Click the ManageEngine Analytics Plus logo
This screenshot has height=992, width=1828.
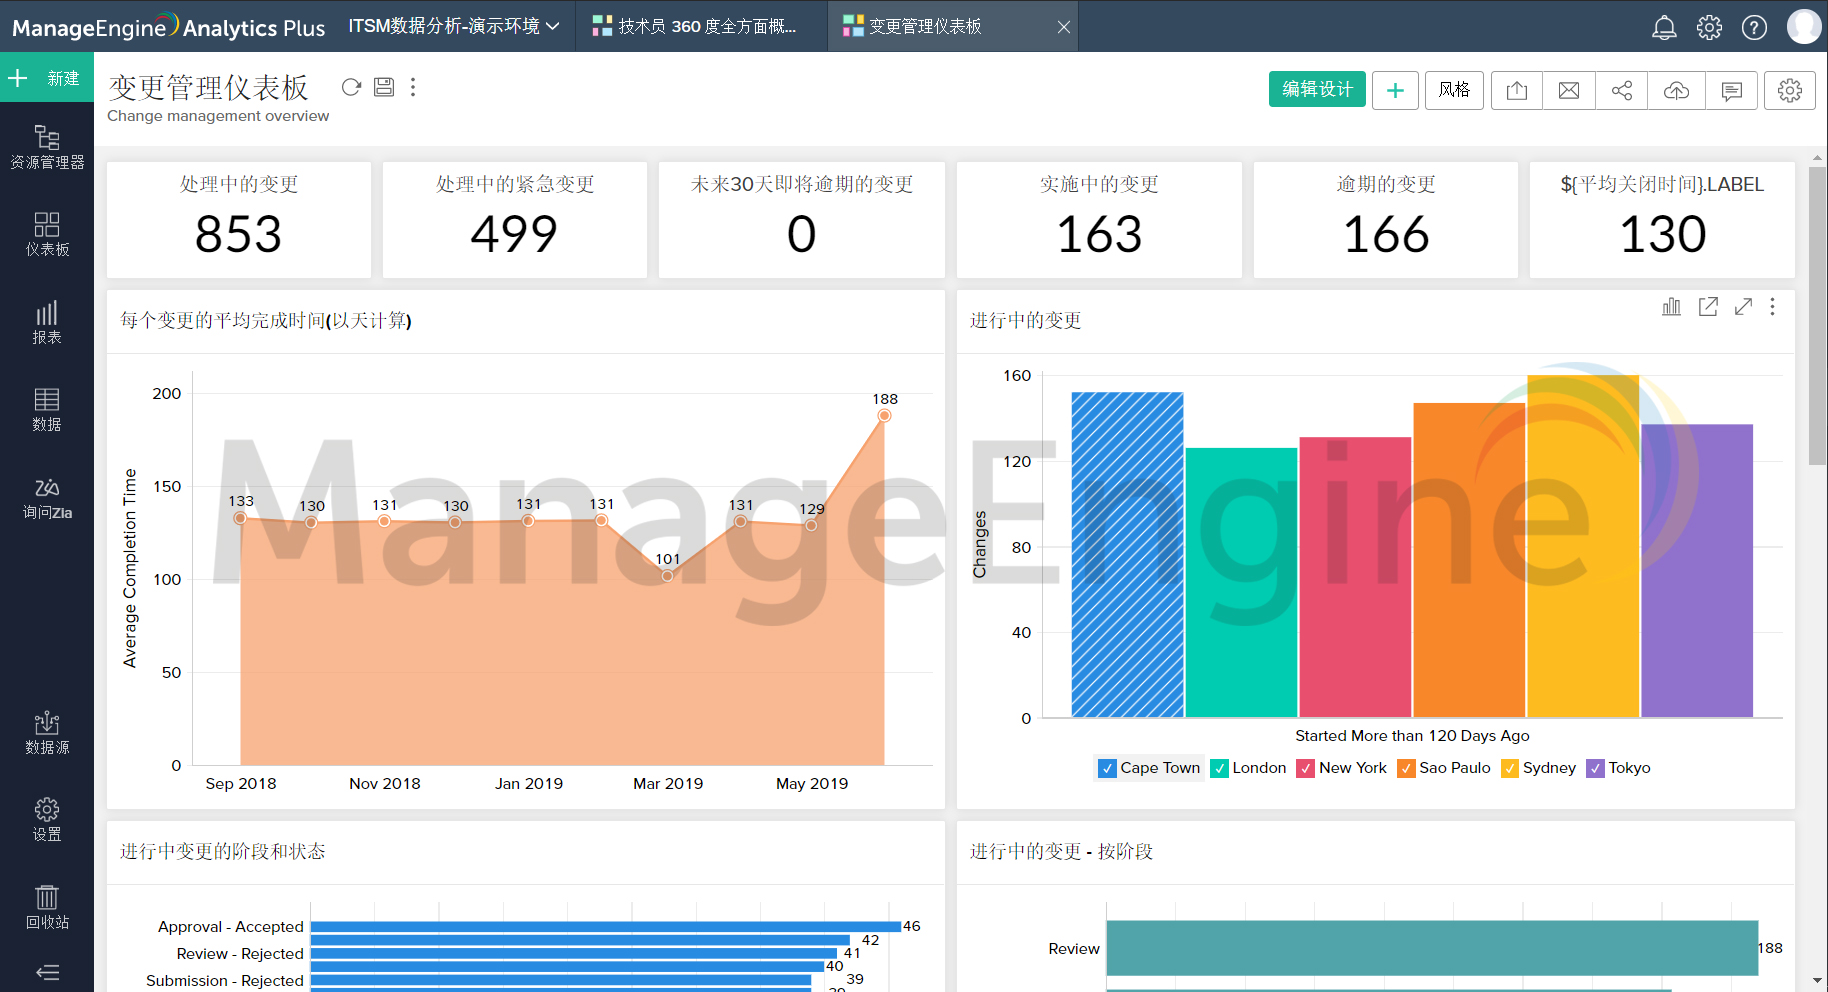[x=168, y=27]
